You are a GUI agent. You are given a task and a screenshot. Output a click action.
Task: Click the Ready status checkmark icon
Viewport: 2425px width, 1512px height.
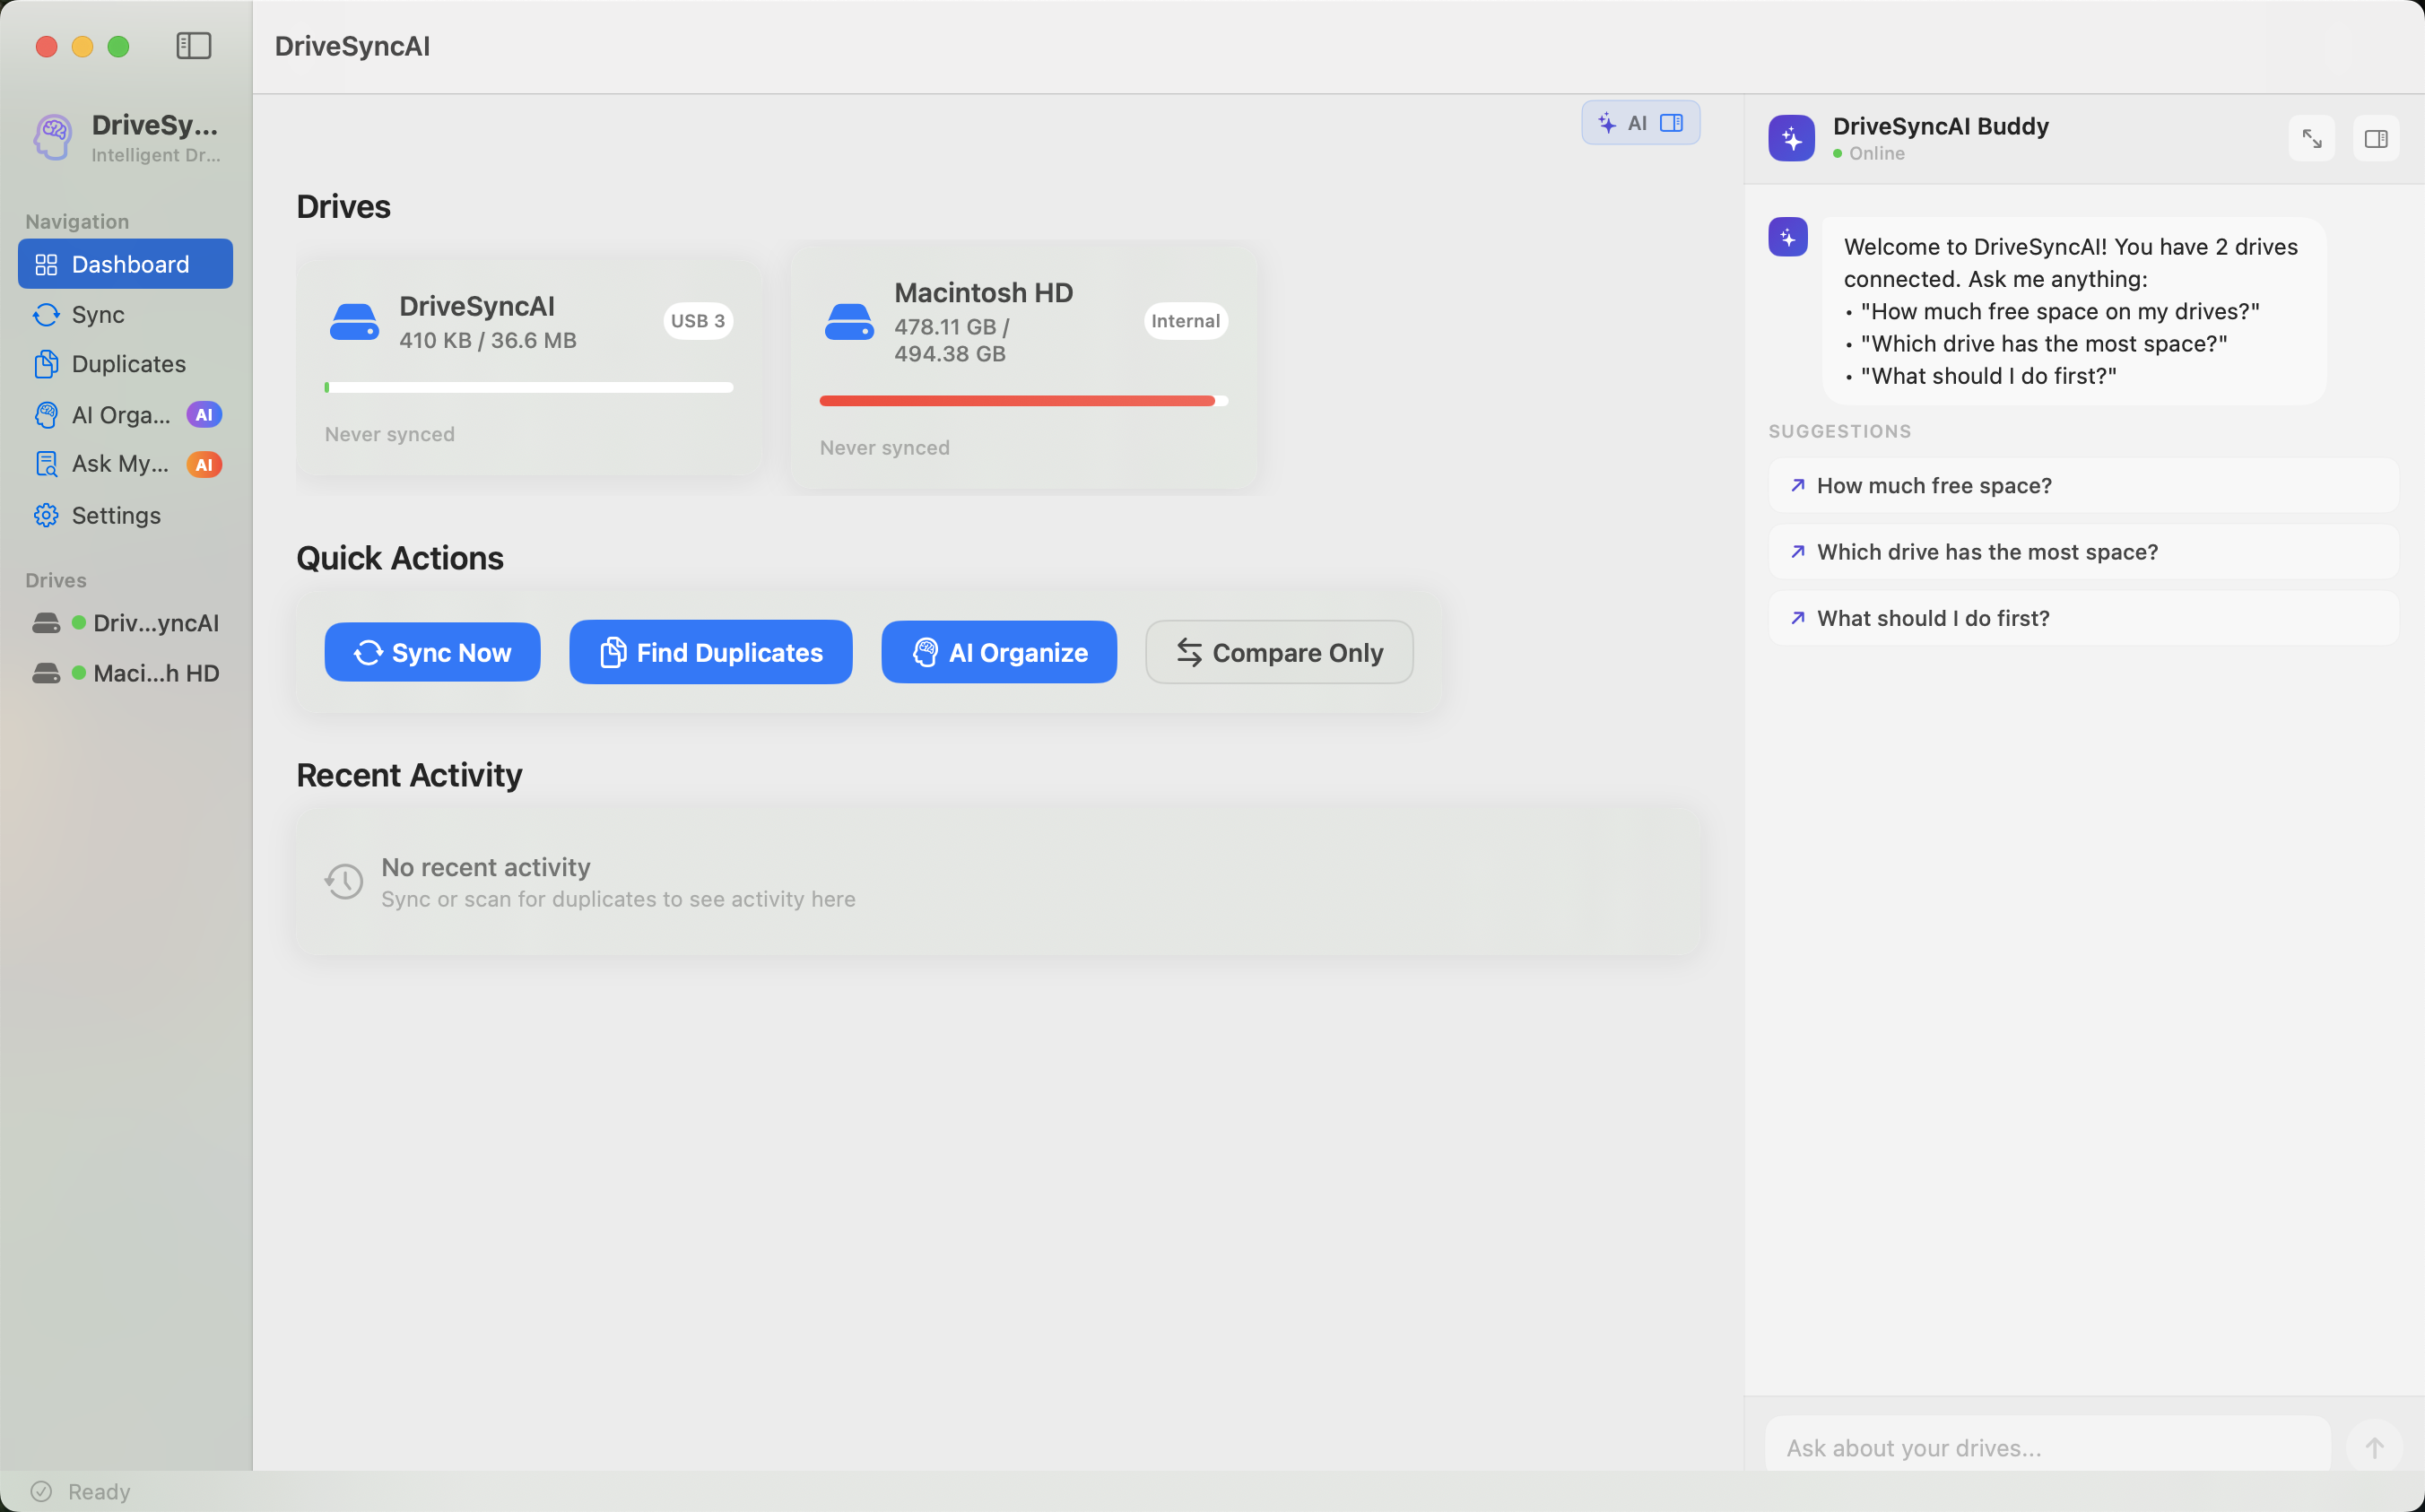pyautogui.click(x=41, y=1491)
